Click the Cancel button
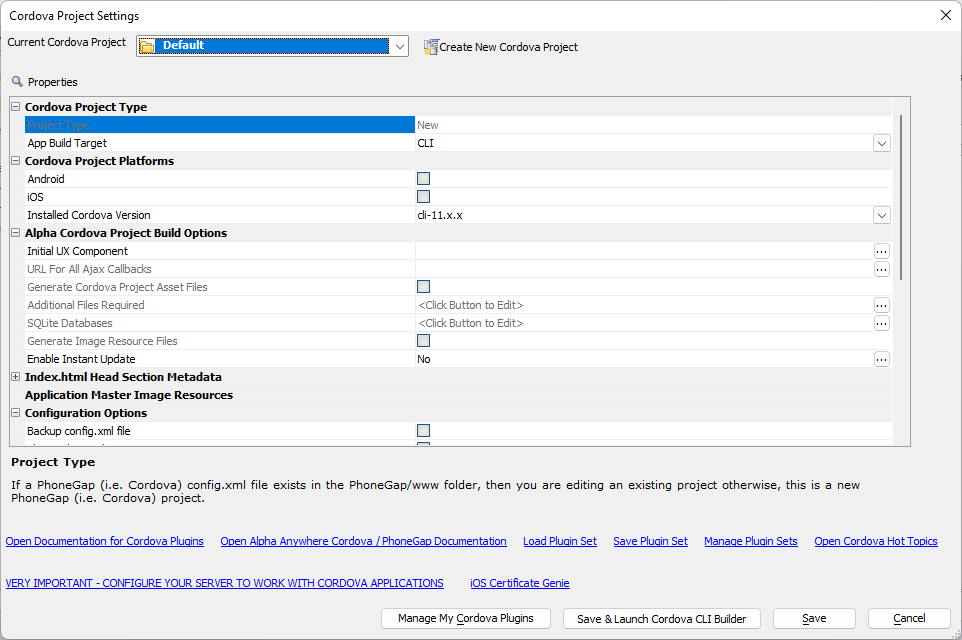This screenshot has height=640, width=962. point(909,619)
